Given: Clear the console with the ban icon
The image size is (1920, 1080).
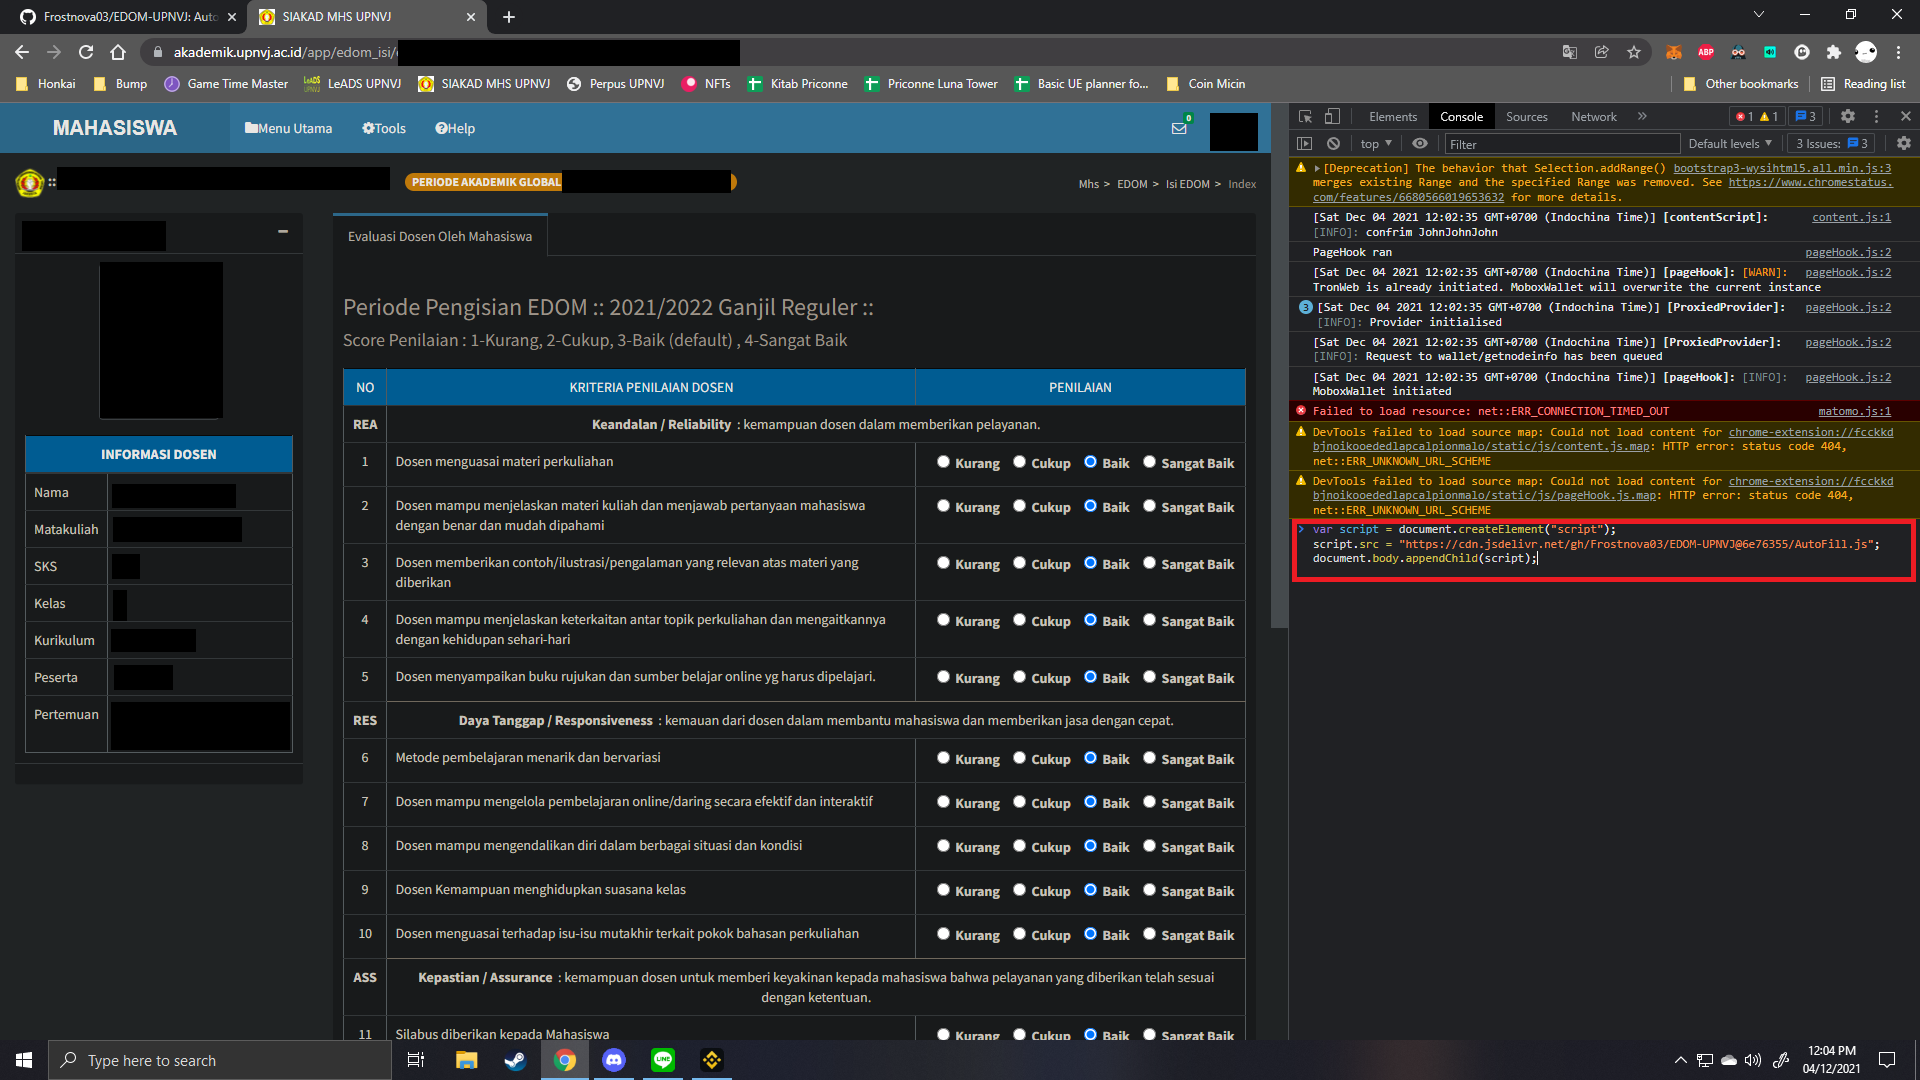Looking at the screenshot, I should coord(1334,143).
